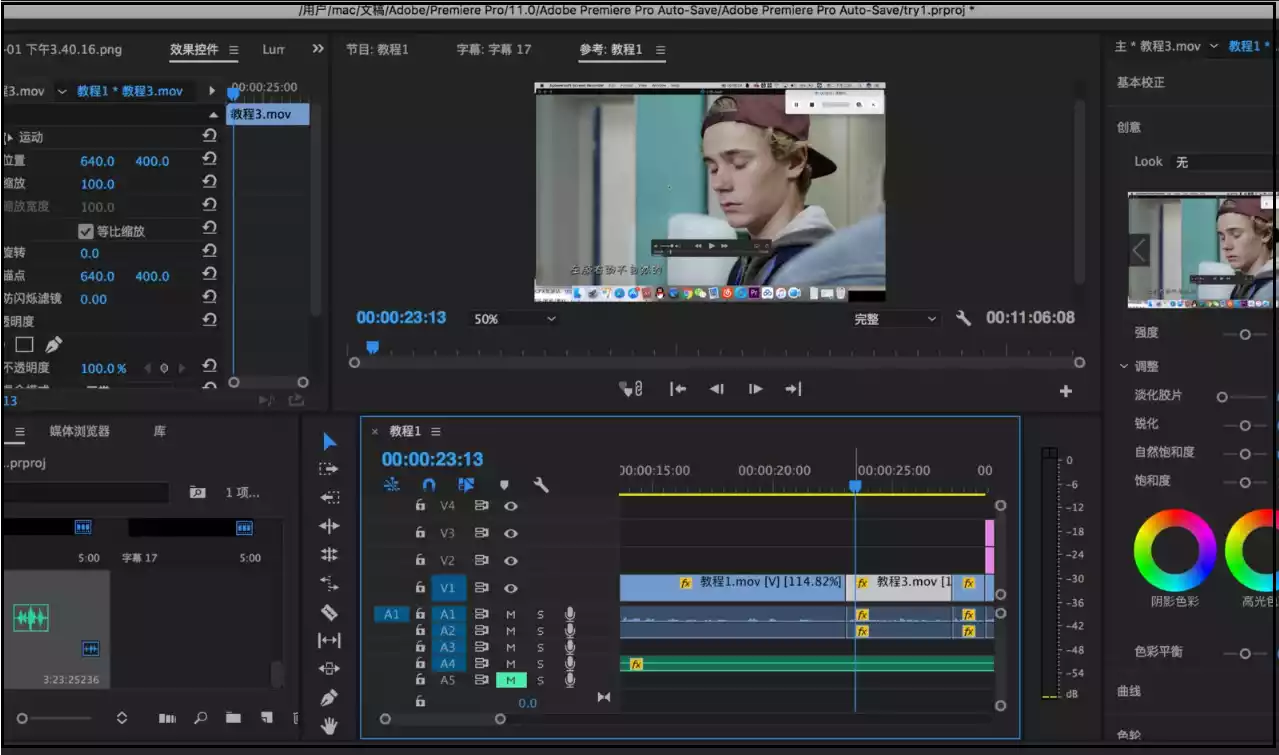Mute audio track A1
Viewport: 1279px width, 755px height.
tap(511, 614)
